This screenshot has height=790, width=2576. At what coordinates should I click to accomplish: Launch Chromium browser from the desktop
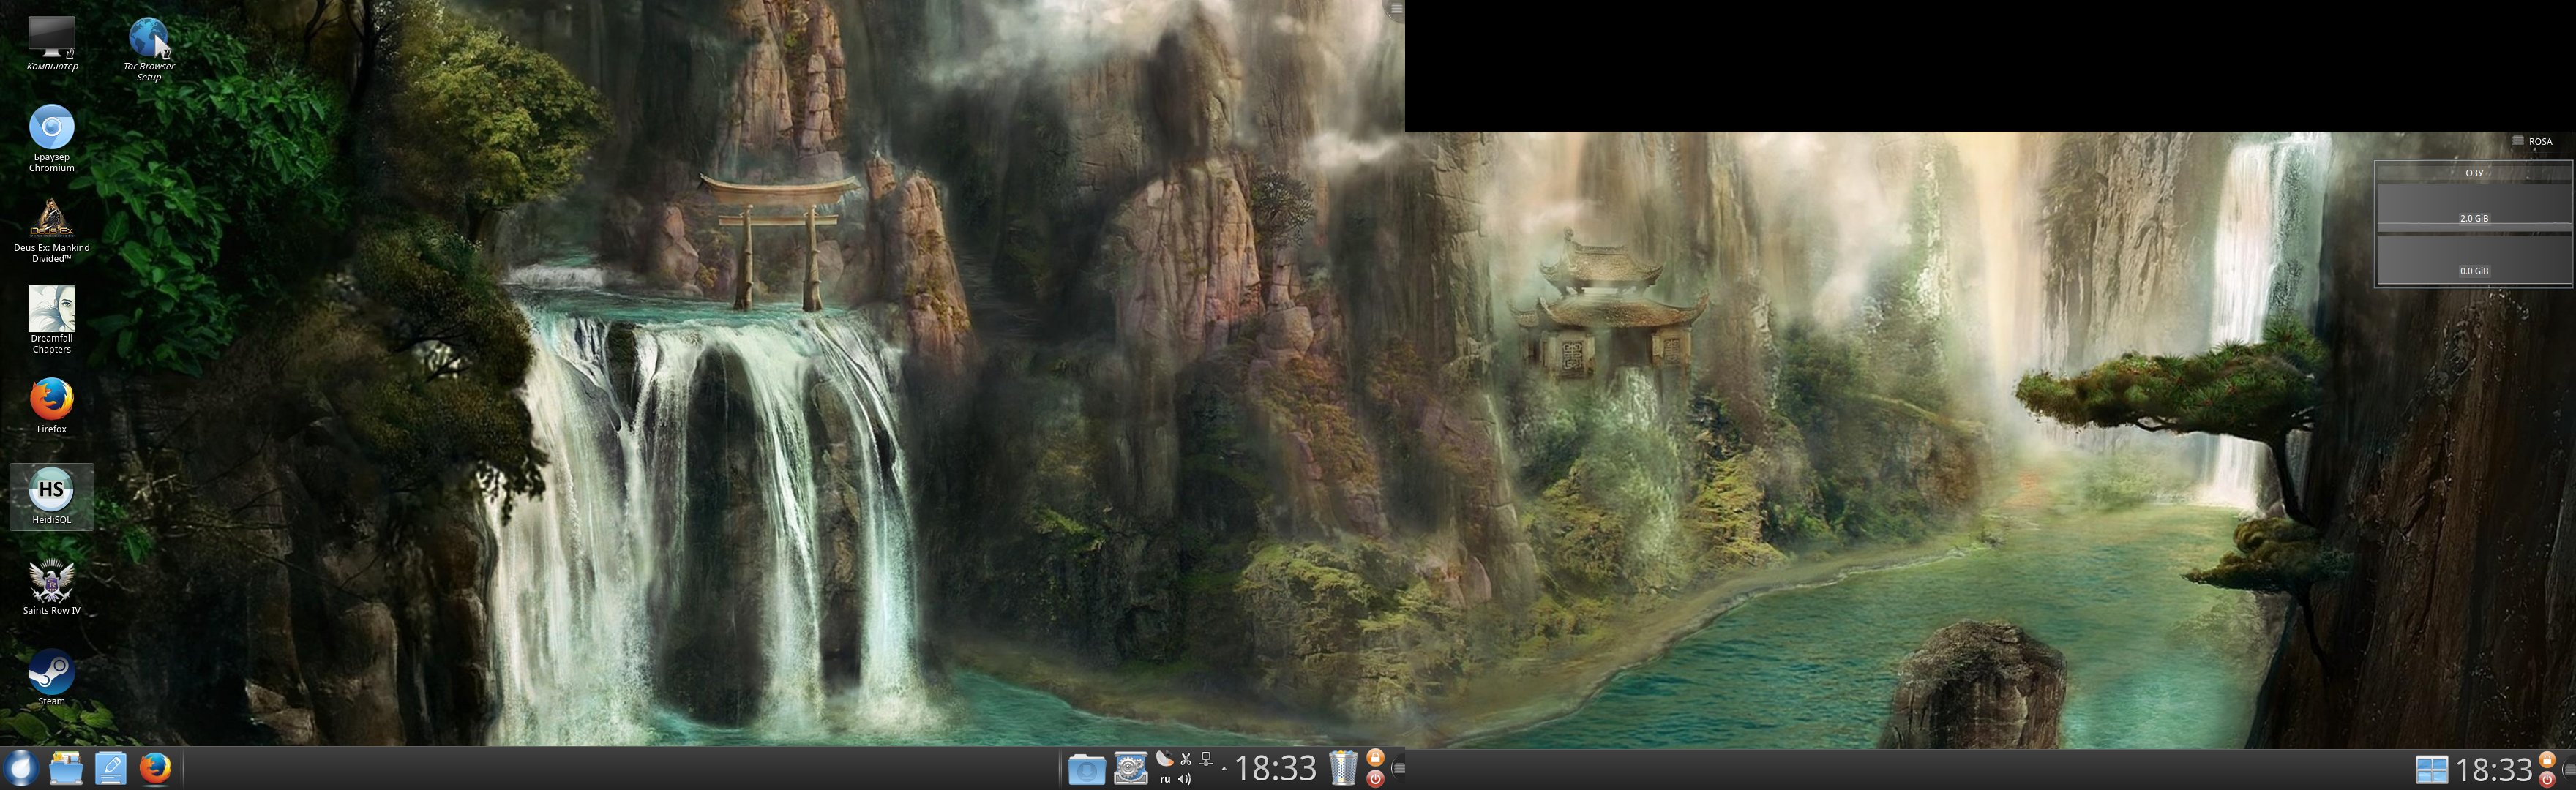51,128
